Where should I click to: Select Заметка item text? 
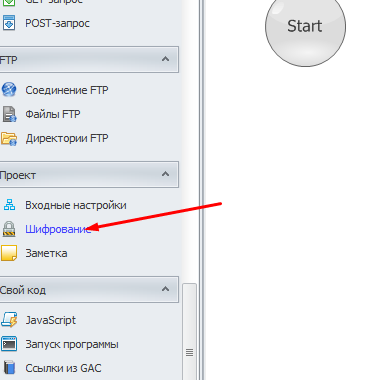[46, 253]
